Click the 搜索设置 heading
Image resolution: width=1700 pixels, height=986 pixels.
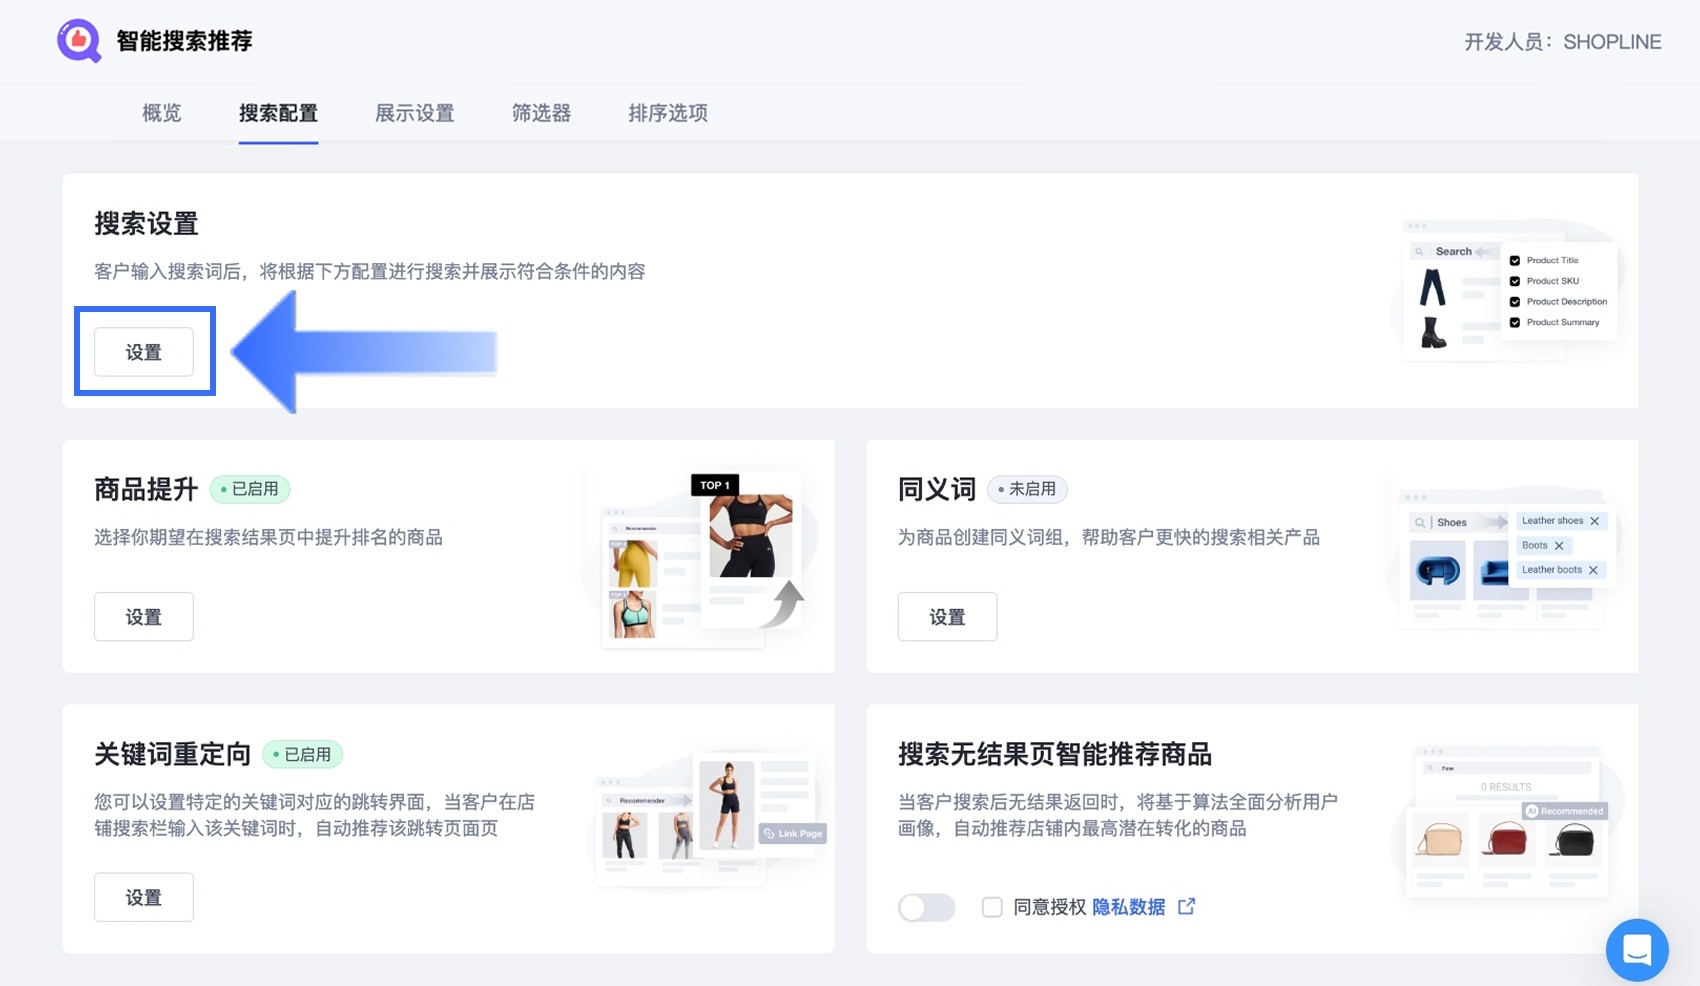pos(146,224)
